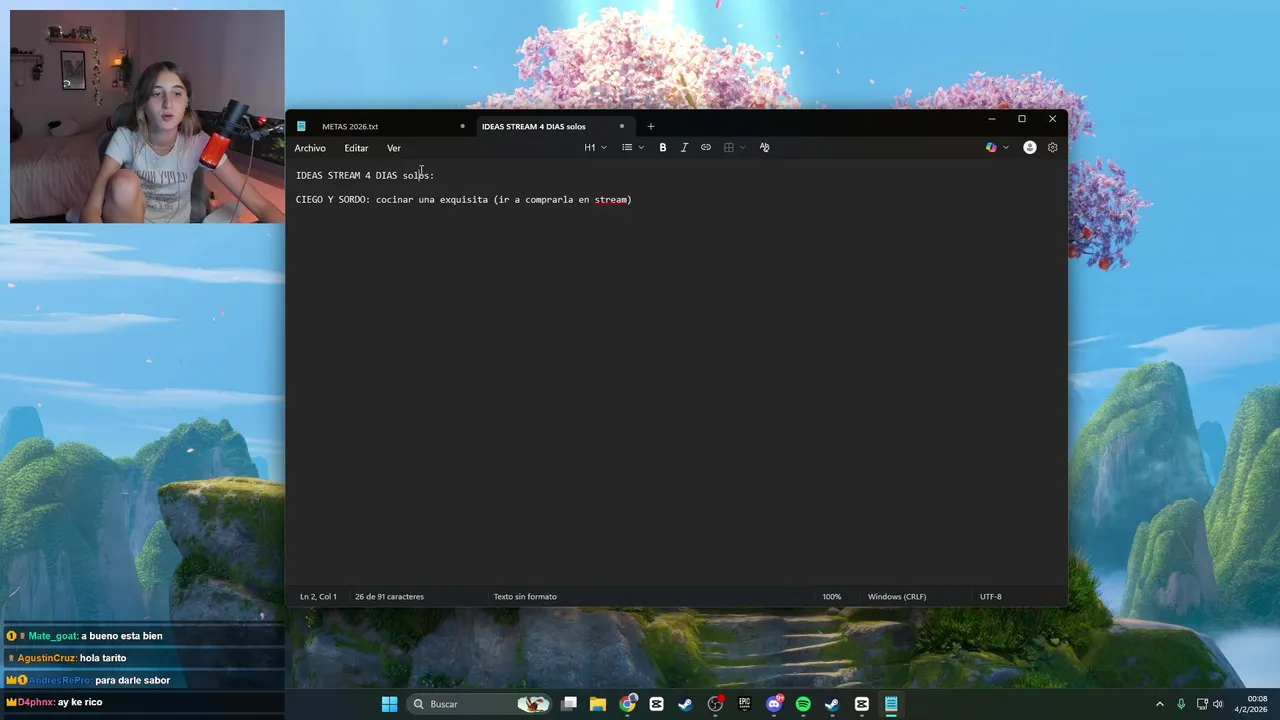Open the Archivo menu
Image resolution: width=1280 pixels, height=720 pixels.
310,148
